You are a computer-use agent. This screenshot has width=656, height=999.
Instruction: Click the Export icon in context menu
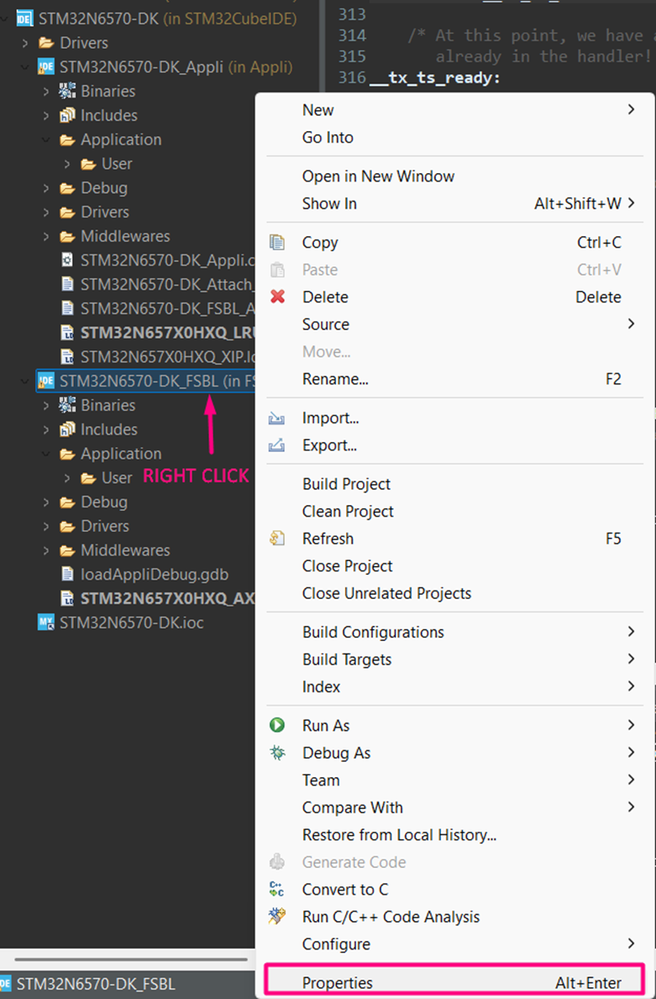pos(278,445)
